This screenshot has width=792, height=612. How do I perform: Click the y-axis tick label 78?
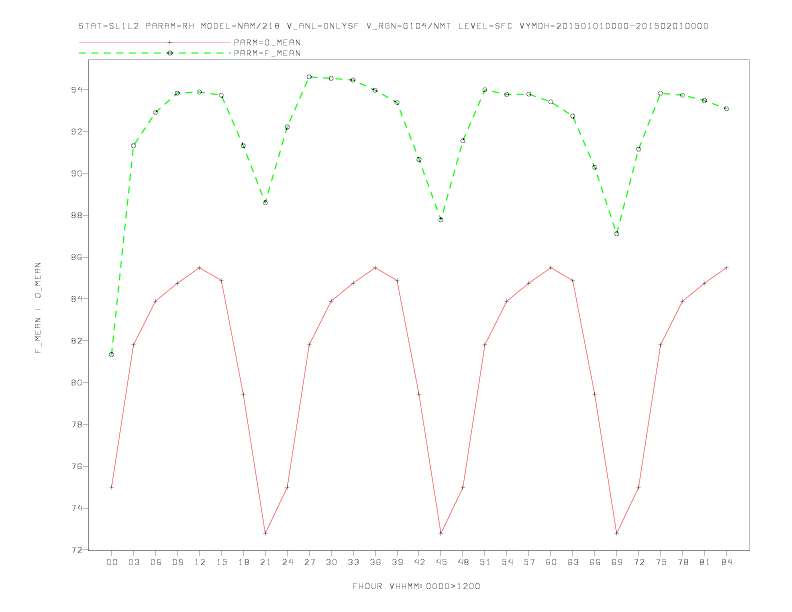(x=77, y=425)
